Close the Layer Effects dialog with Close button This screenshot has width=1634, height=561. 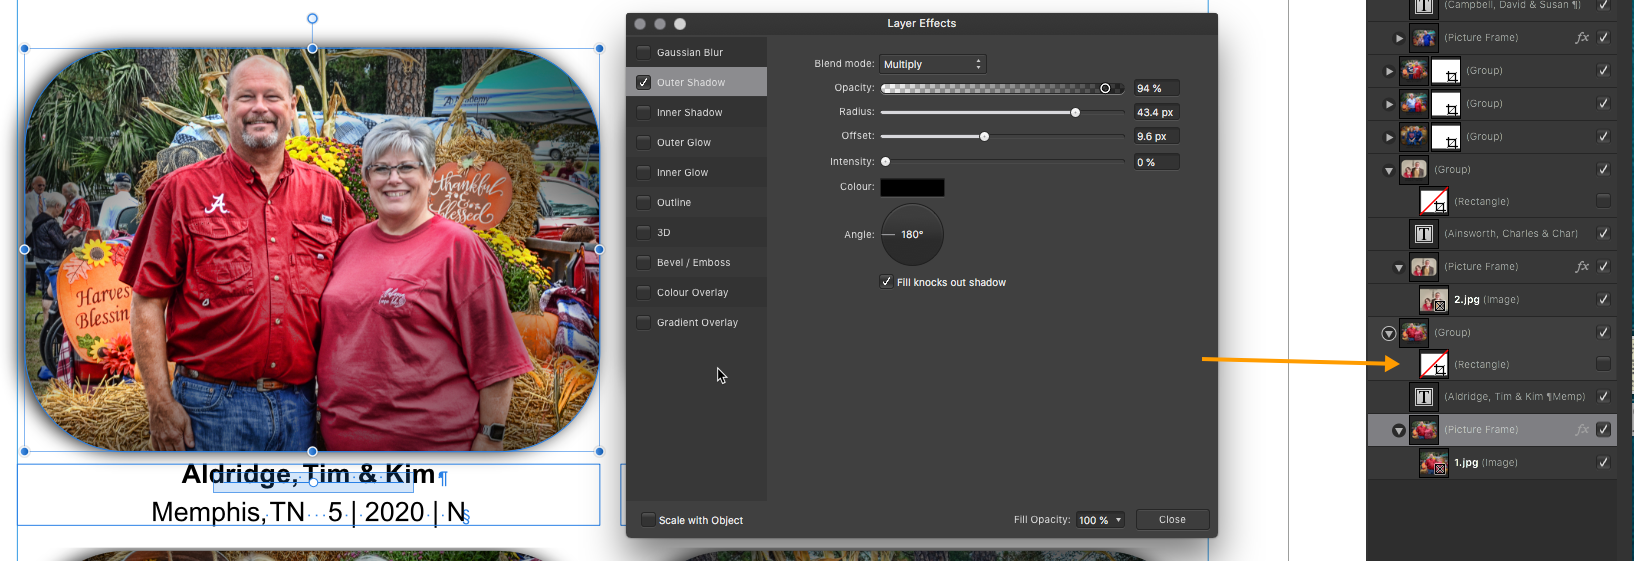point(1172,520)
